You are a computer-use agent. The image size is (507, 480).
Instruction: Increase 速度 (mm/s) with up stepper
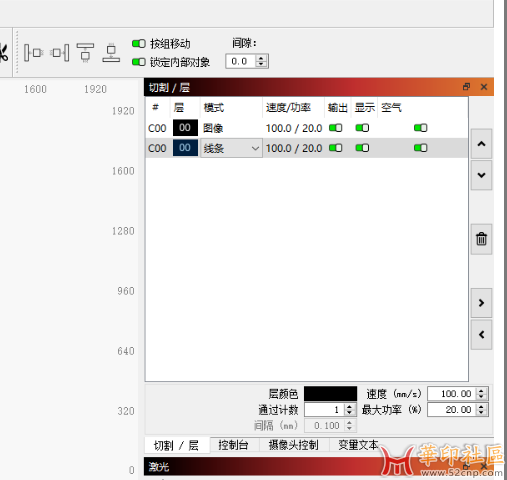[481, 391]
